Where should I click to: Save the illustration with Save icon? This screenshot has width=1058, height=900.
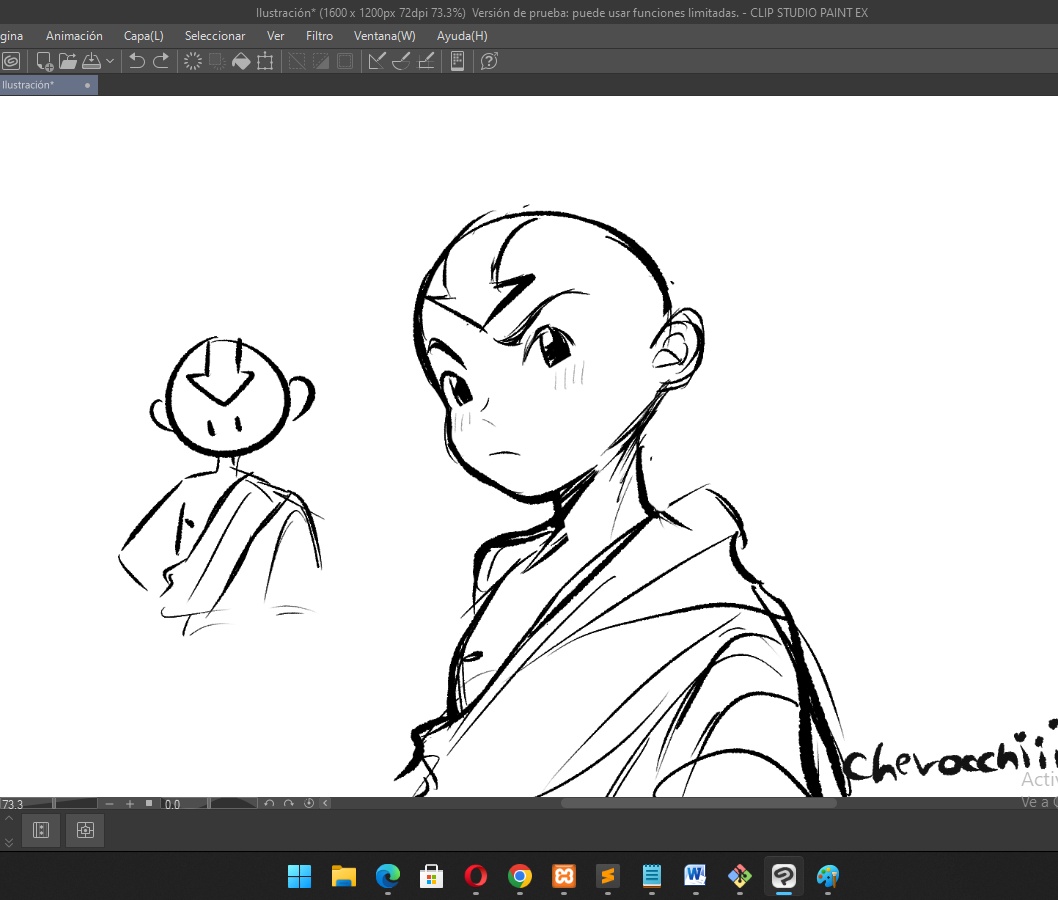(x=91, y=61)
